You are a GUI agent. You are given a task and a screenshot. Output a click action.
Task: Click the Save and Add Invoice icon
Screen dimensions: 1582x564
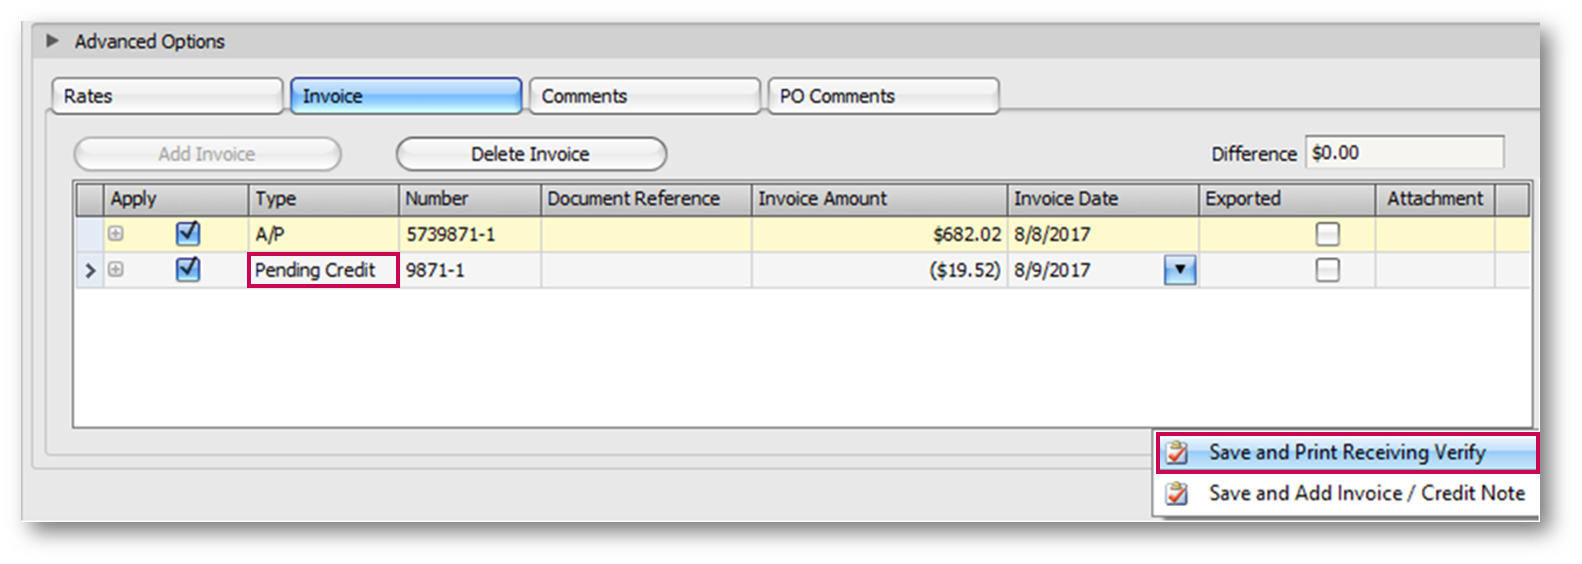1177,493
